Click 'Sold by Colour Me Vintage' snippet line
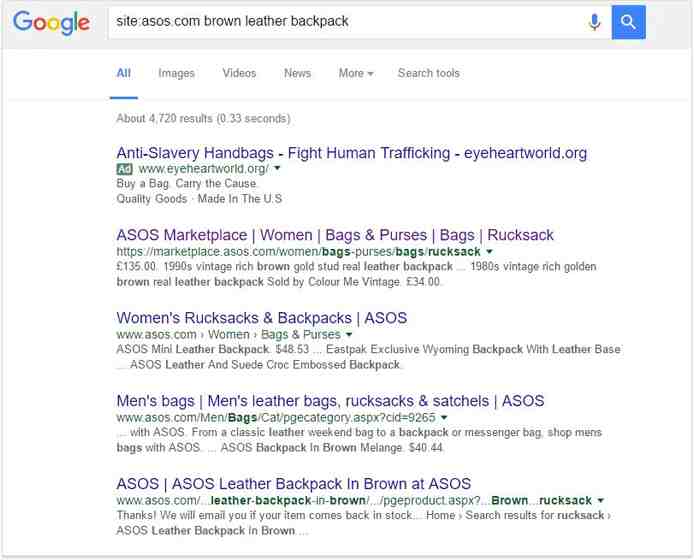The image size is (694, 560). point(333,282)
